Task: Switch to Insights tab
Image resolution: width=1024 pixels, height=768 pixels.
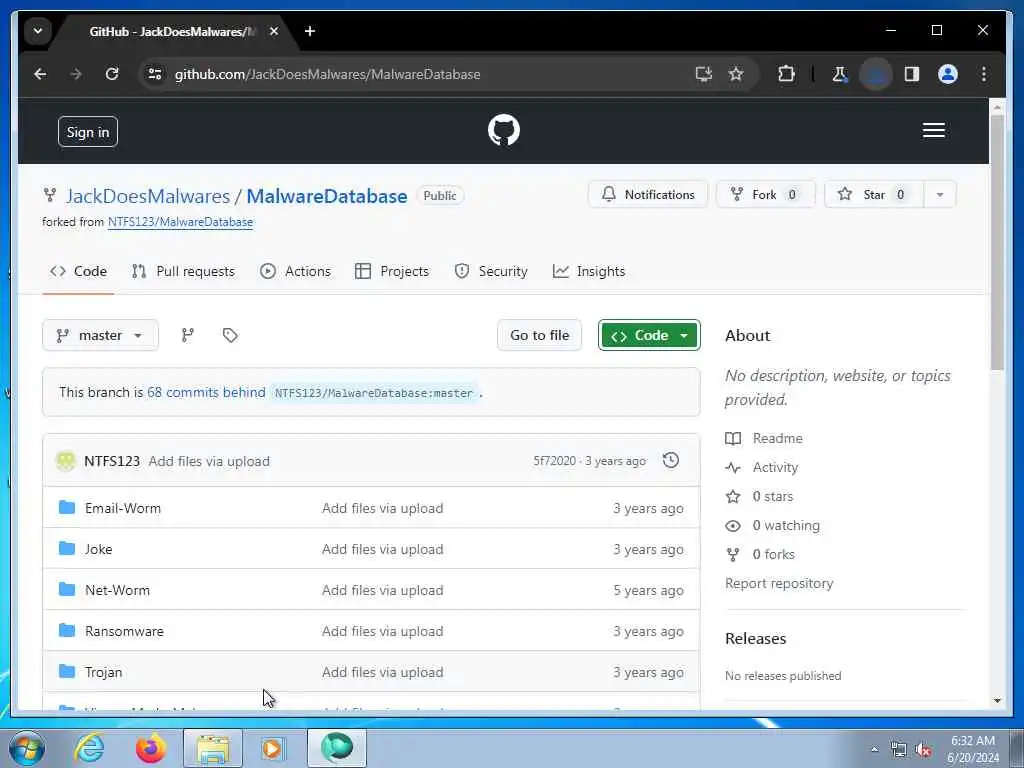Action: pyautogui.click(x=589, y=271)
